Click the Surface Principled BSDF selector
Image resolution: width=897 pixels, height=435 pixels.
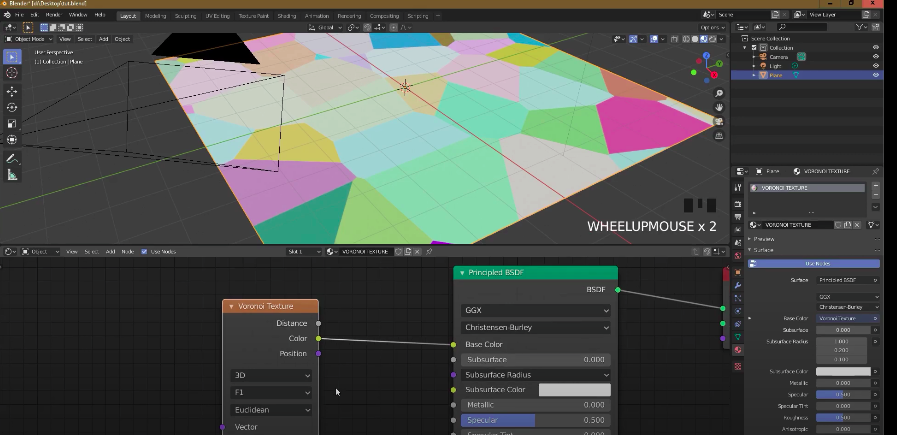coord(848,280)
